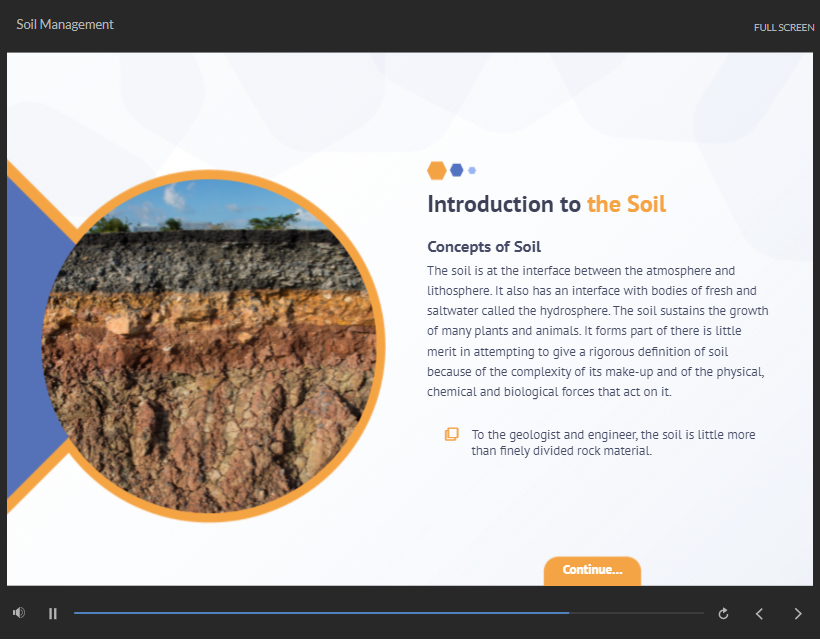Click the Soil Management course title
Image resolution: width=820 pixels, height=640 pixels.
pos(65,25)
